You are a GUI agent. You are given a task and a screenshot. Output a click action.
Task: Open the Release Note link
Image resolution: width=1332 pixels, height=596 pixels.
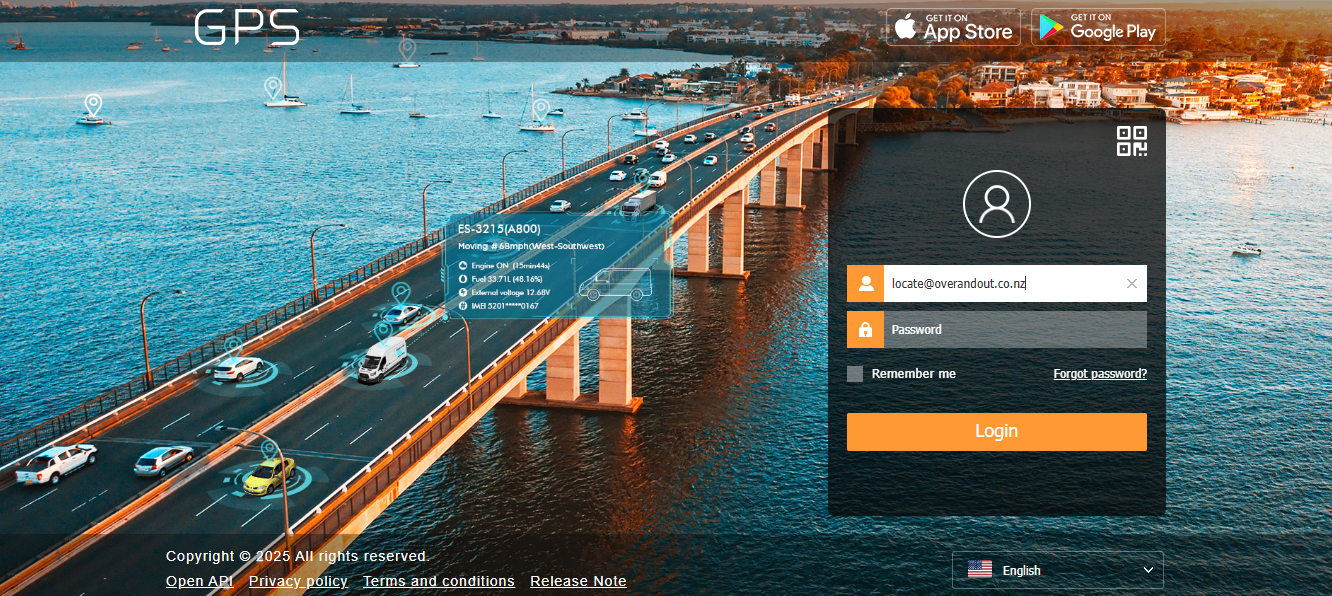pyautogui.click(x=578, y=581)
